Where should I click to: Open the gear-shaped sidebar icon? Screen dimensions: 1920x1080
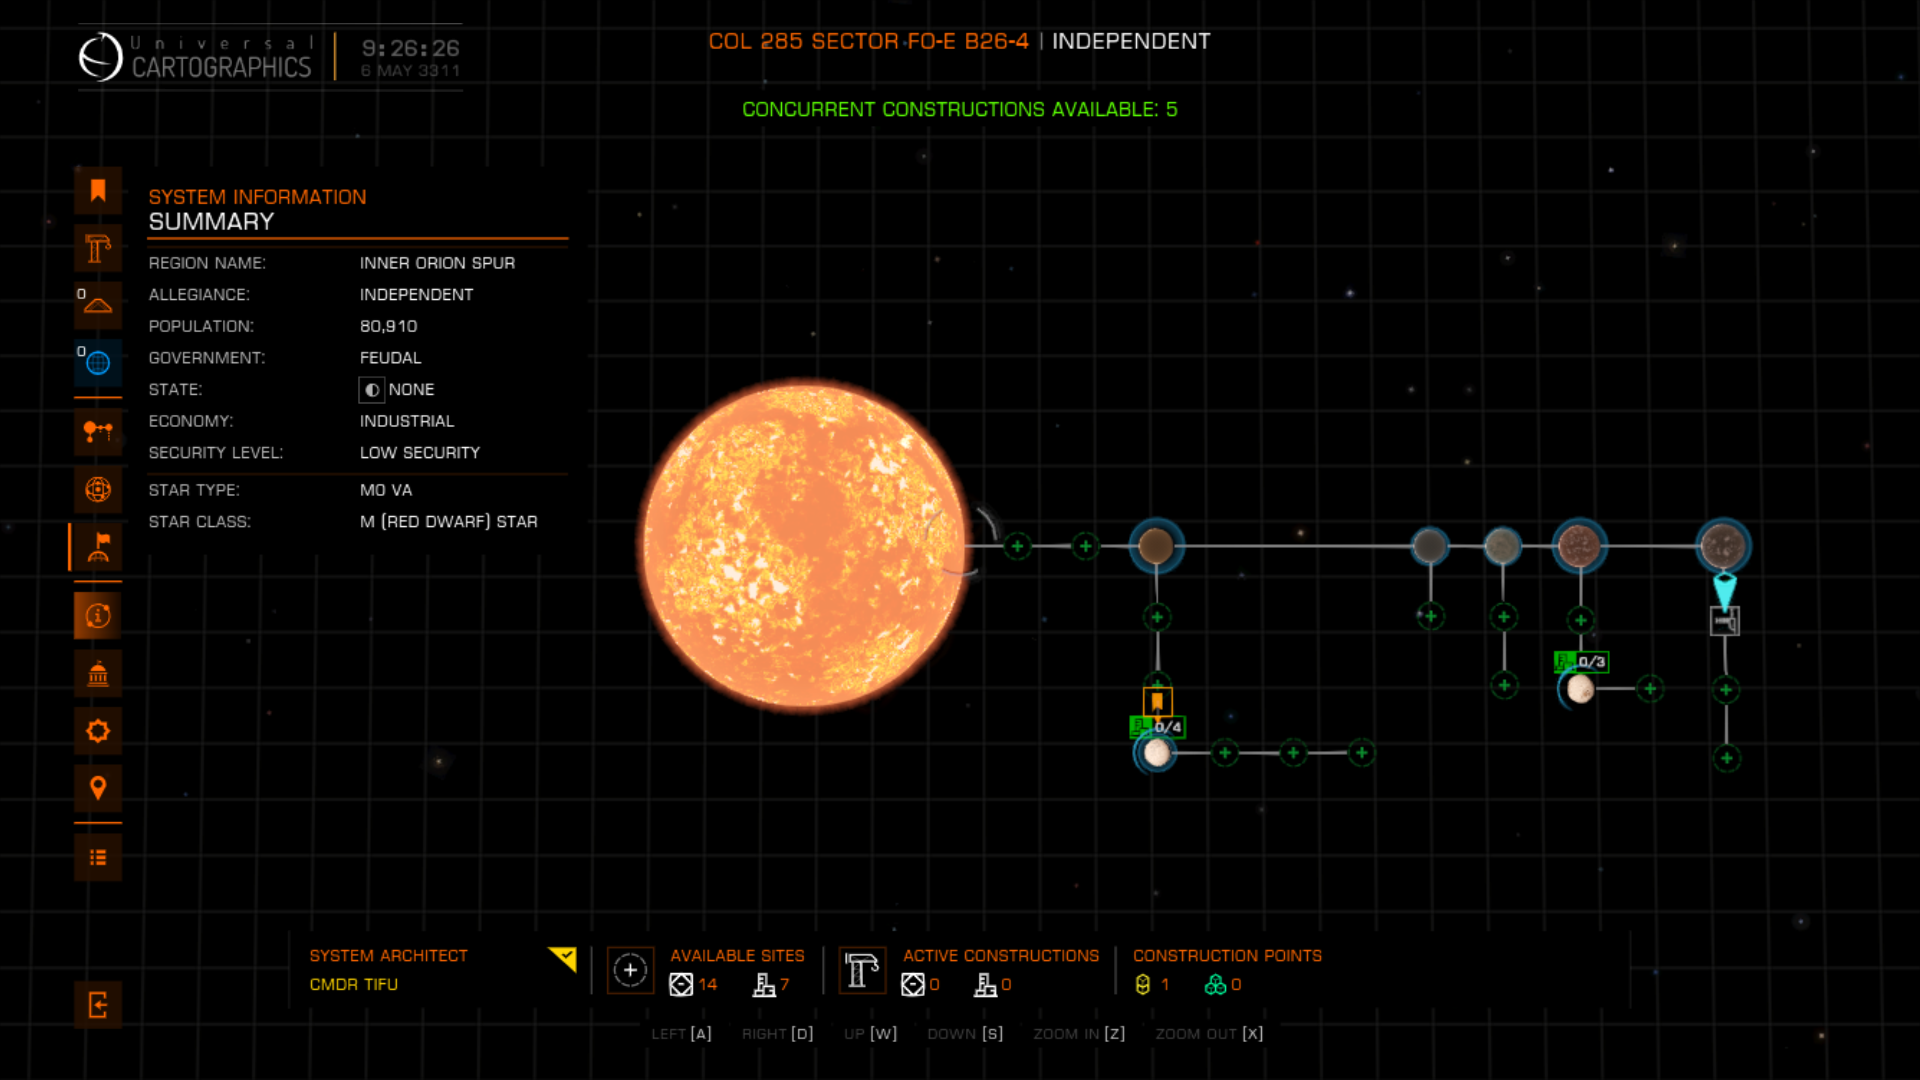pyautogui.click(x=98, y=731)
